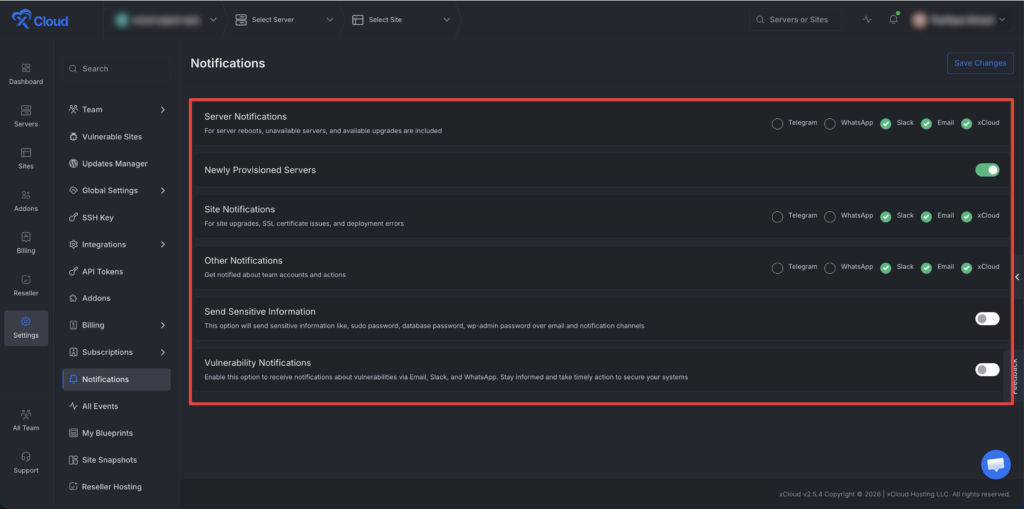Open All Events in settings menu
The width and height of the screenshot is (1024, 509).
(117, 406)
